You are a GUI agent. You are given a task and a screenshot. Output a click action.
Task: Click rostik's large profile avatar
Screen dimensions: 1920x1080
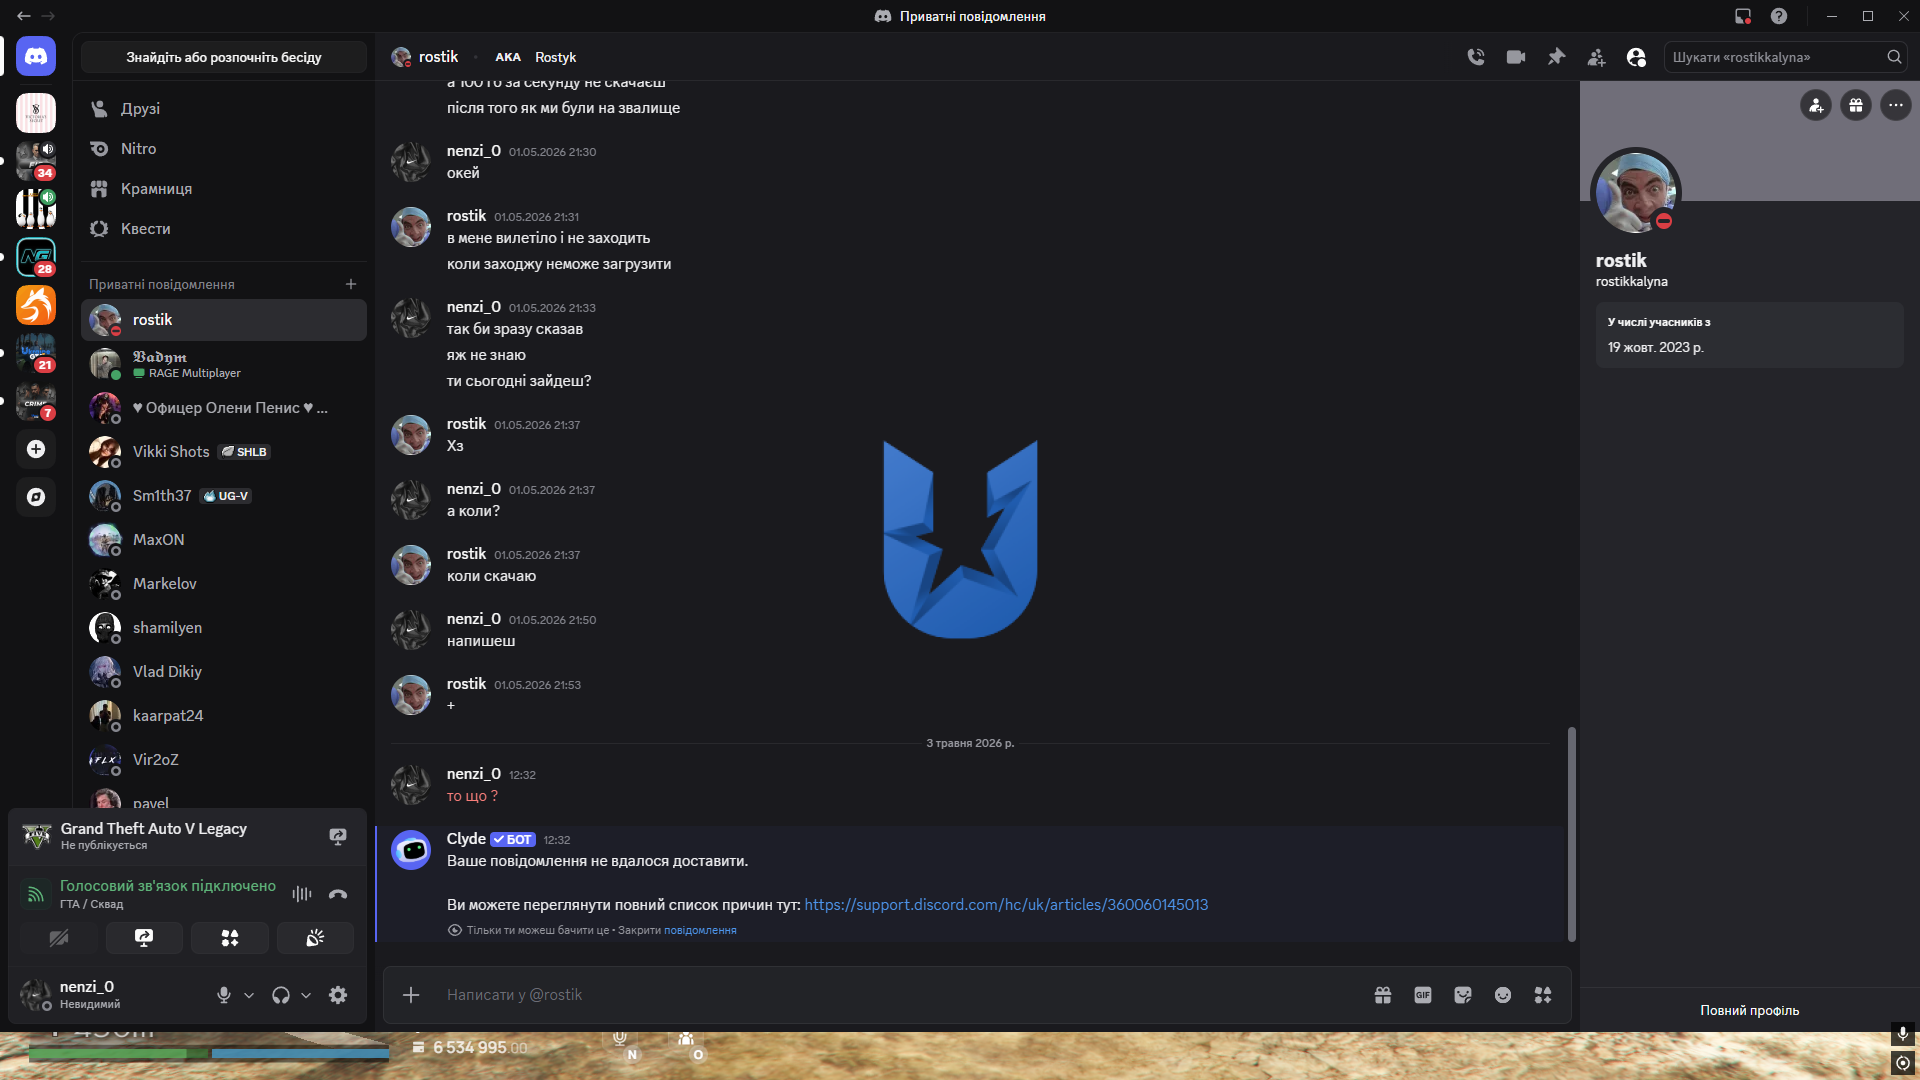1635,192
